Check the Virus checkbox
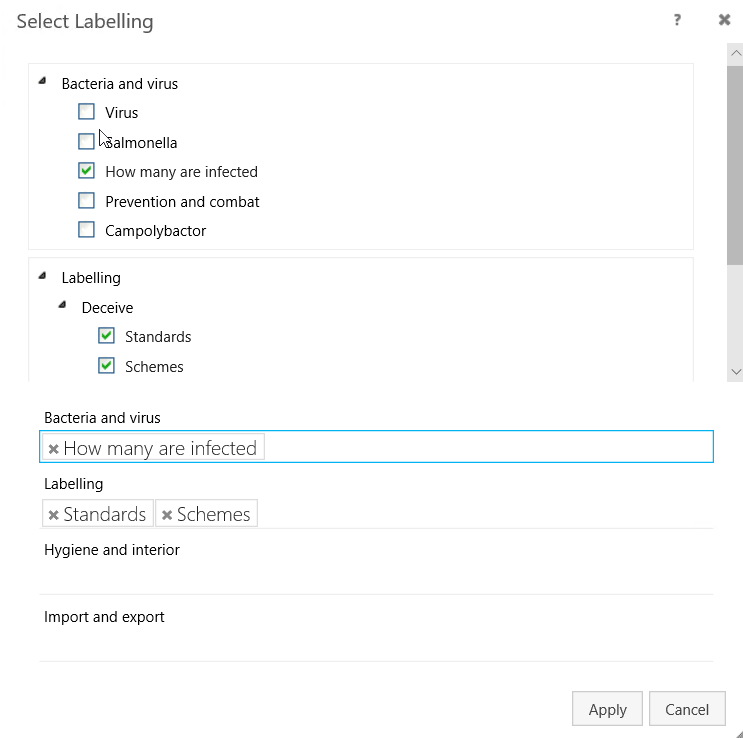This screenshot has width=743, height=738. pyautogui.click(x=87, y=112)
